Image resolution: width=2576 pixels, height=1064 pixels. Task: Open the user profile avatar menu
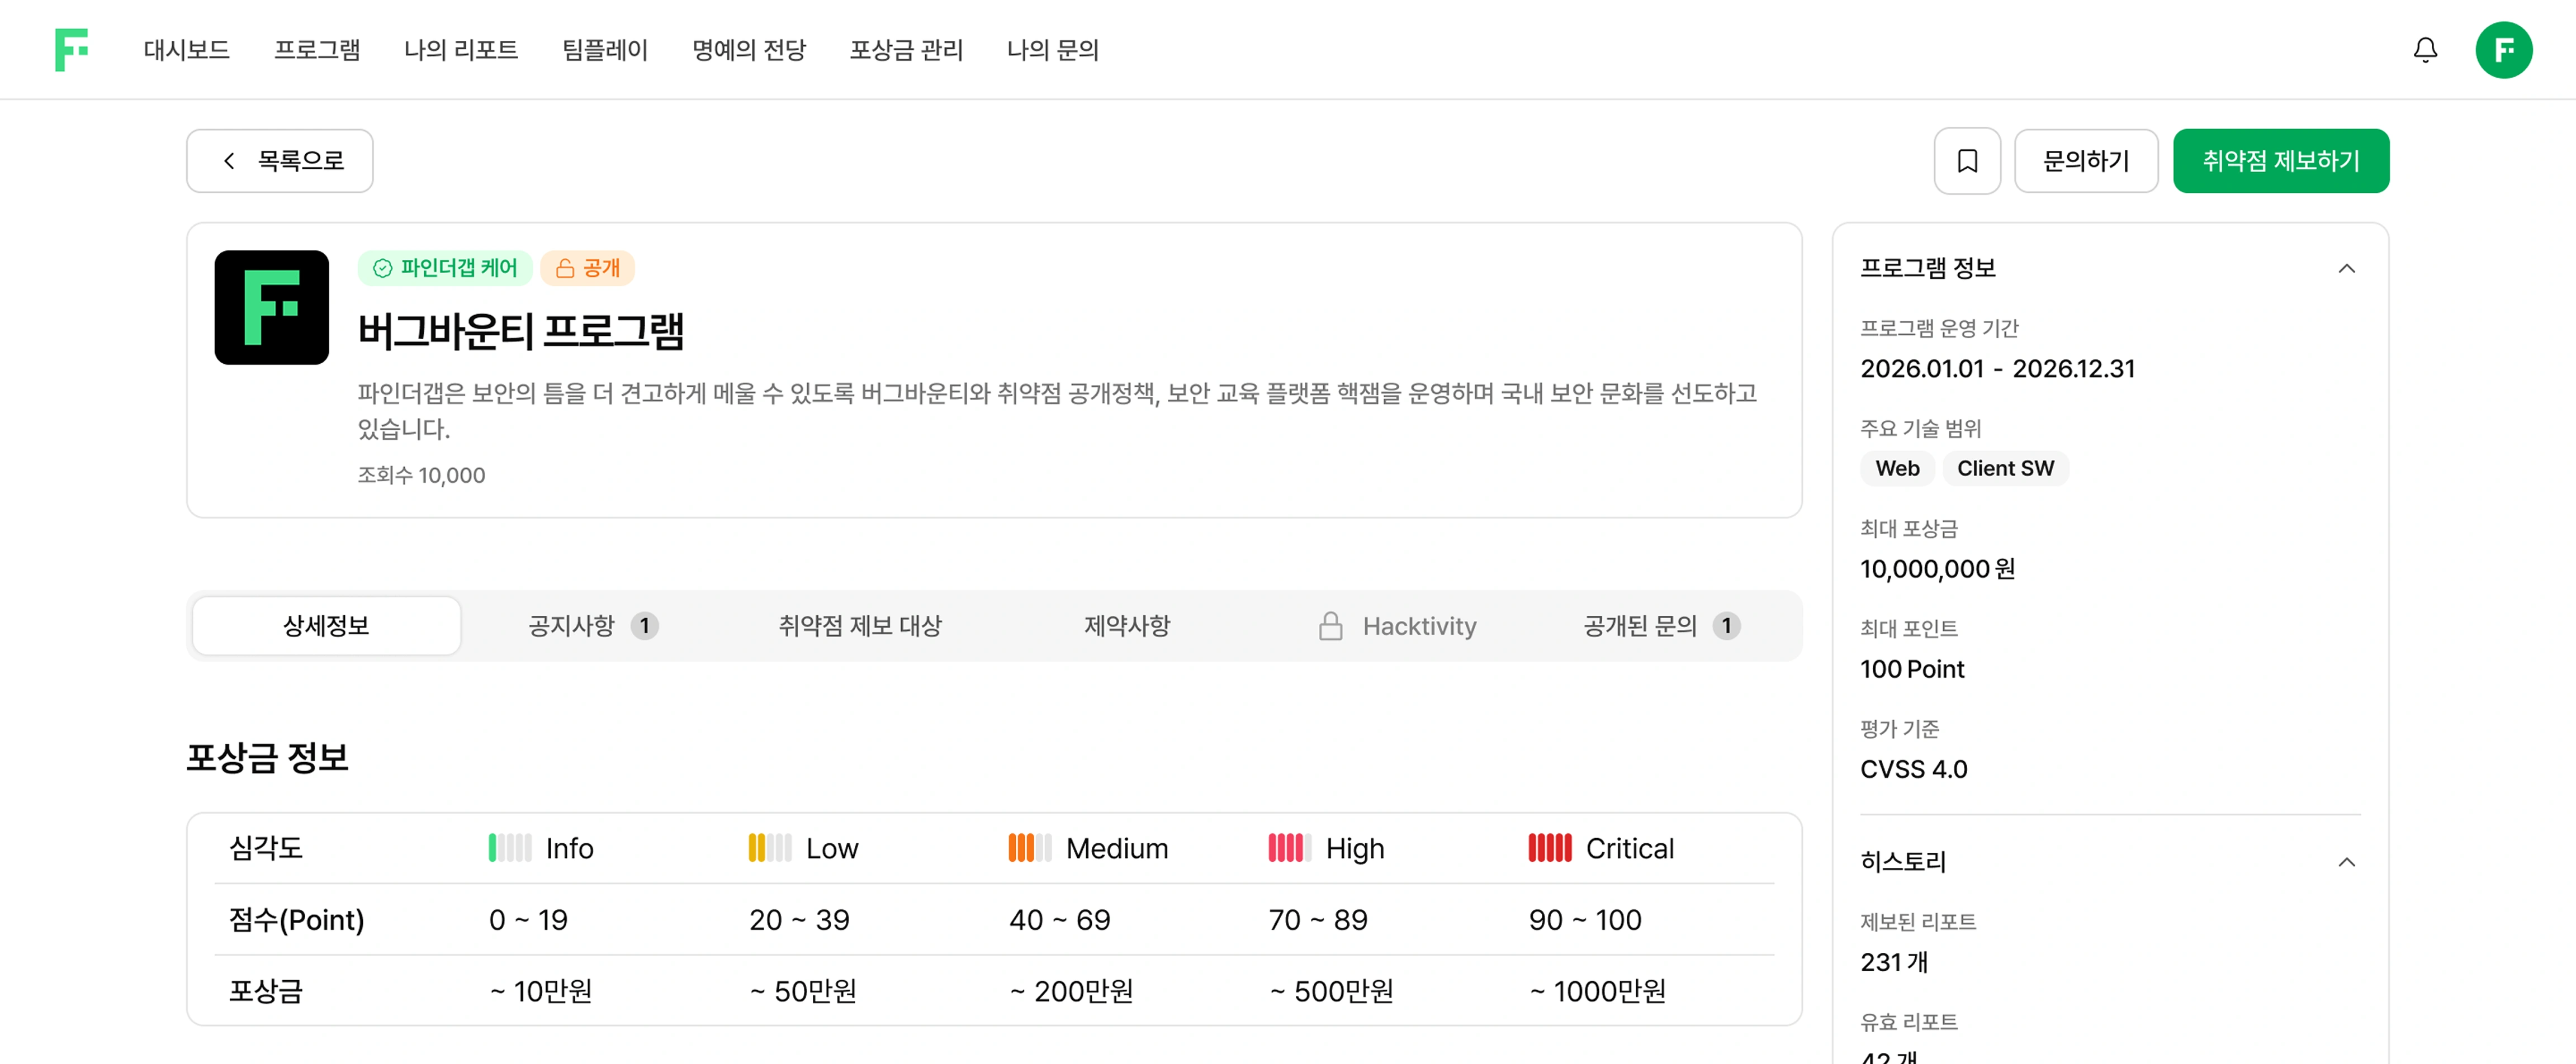coord(2503,50)
